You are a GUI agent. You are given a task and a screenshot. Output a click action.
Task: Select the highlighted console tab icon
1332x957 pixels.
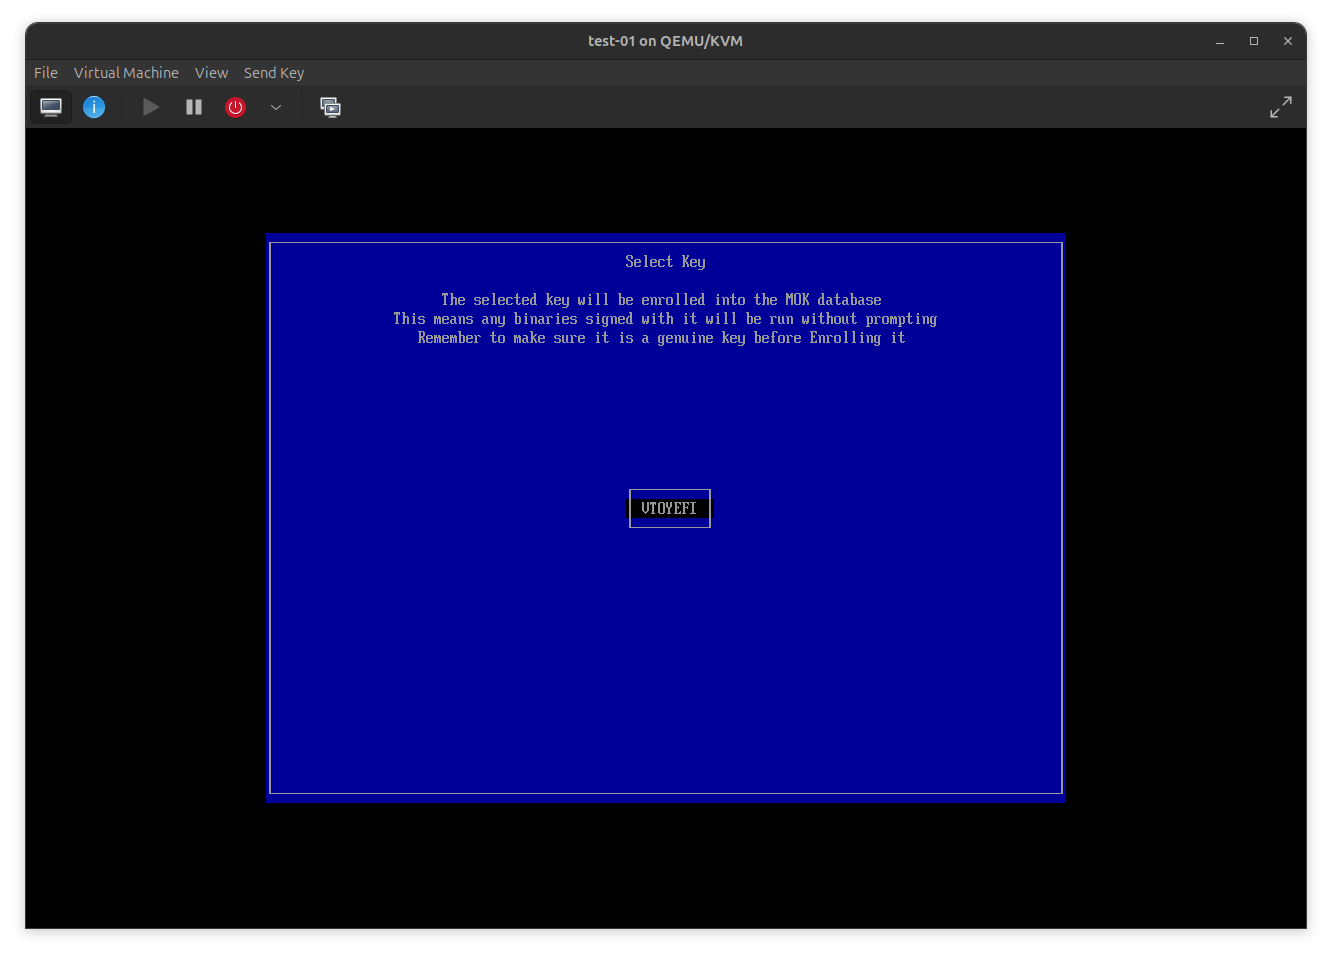50,107
